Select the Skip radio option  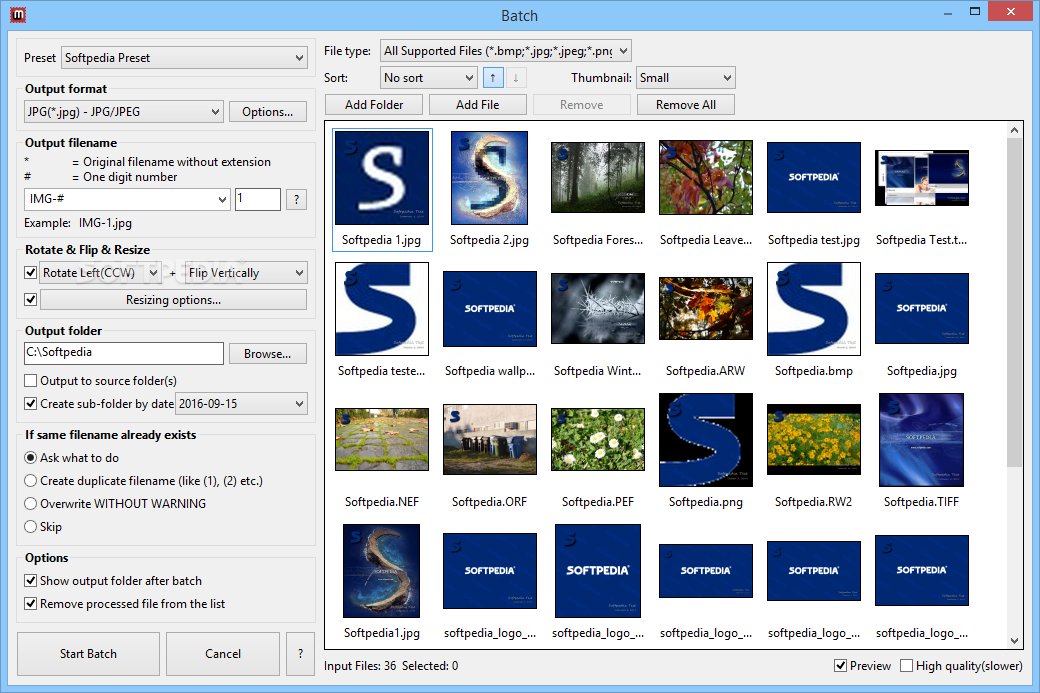coord(31,527)
